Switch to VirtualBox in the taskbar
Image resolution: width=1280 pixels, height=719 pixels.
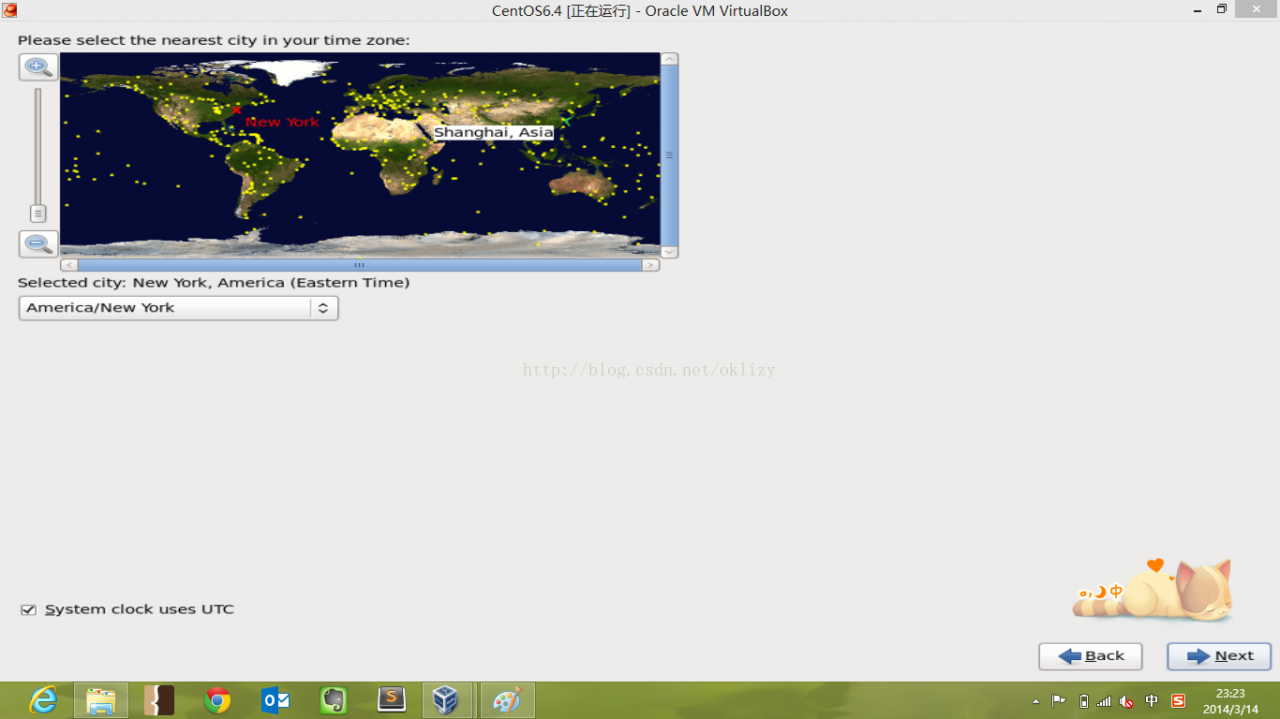point(449,700)
